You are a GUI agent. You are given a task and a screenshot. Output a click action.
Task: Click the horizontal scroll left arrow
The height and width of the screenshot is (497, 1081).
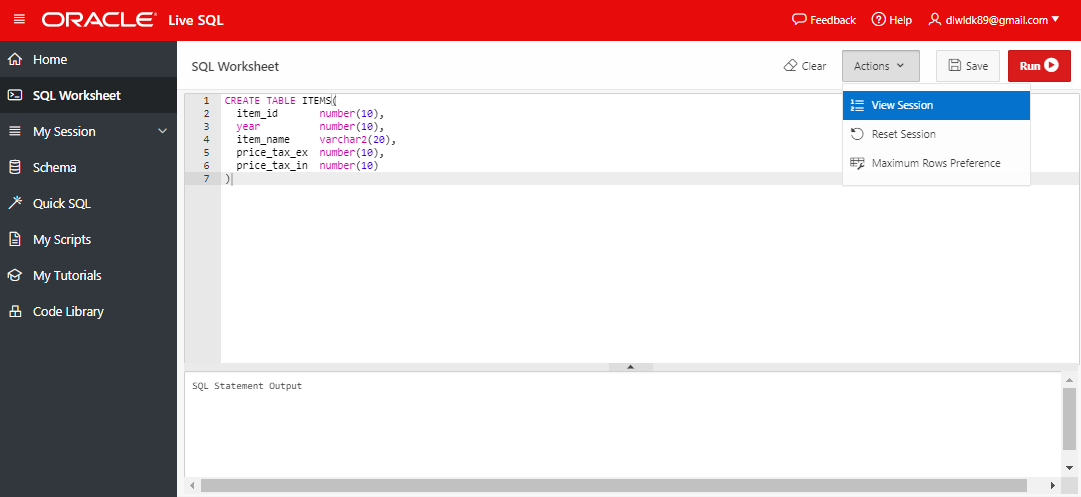click(x=192, y=485)
